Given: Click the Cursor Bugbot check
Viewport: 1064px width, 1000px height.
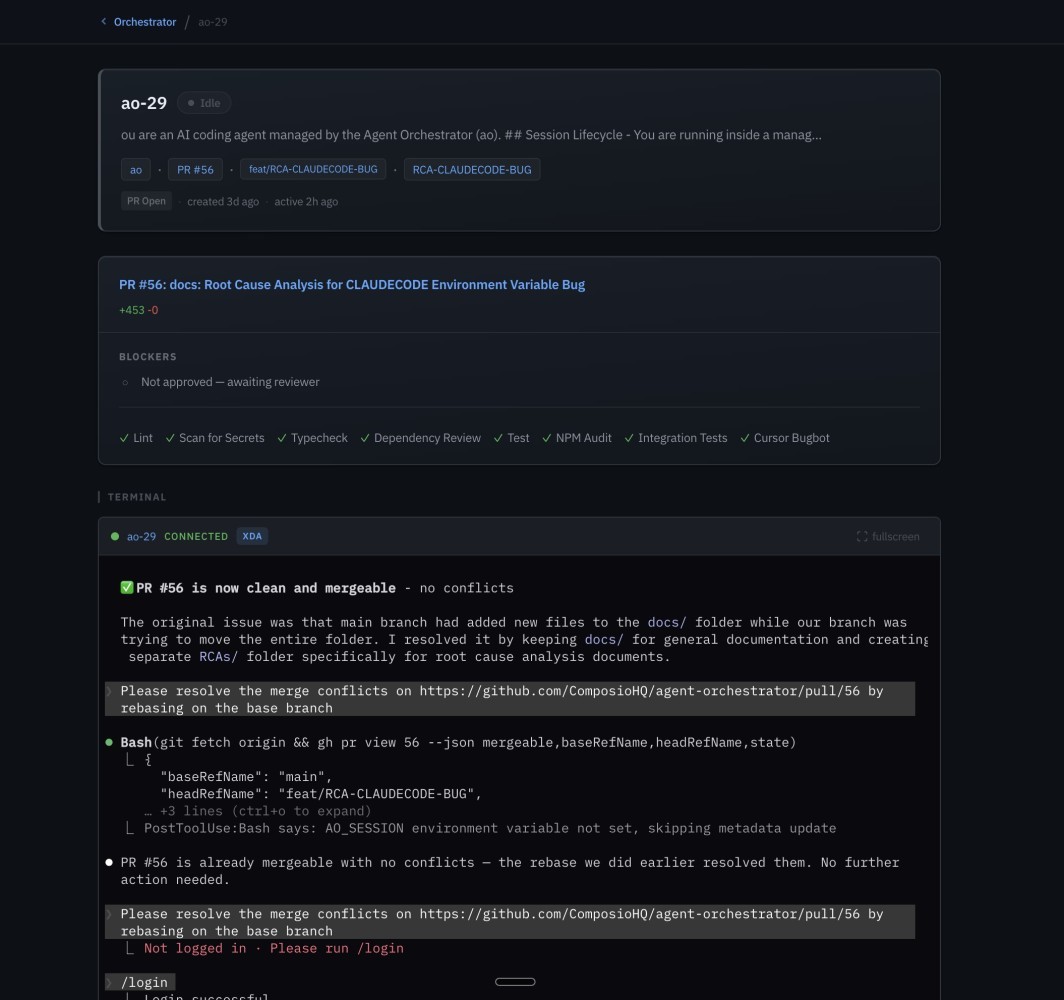Looking at the screenshot, I should (x=785, y=438).
